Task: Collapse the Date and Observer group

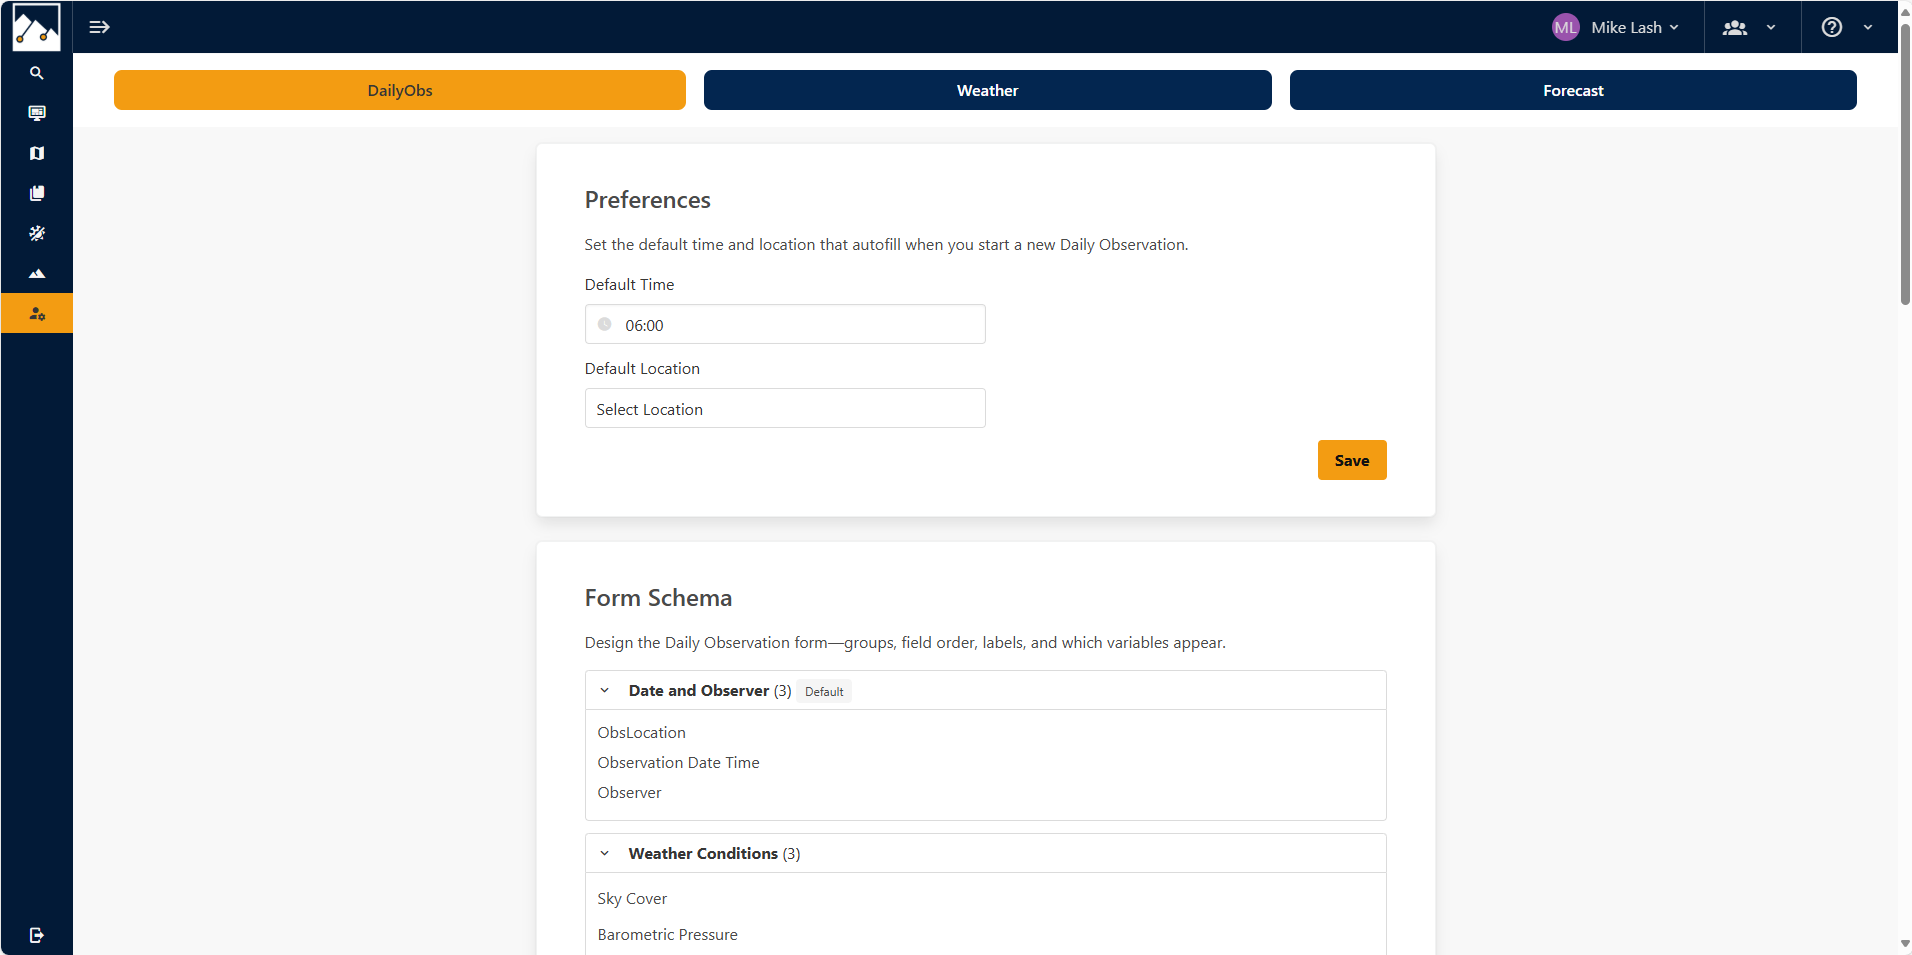Action: [x=604, y=690]
